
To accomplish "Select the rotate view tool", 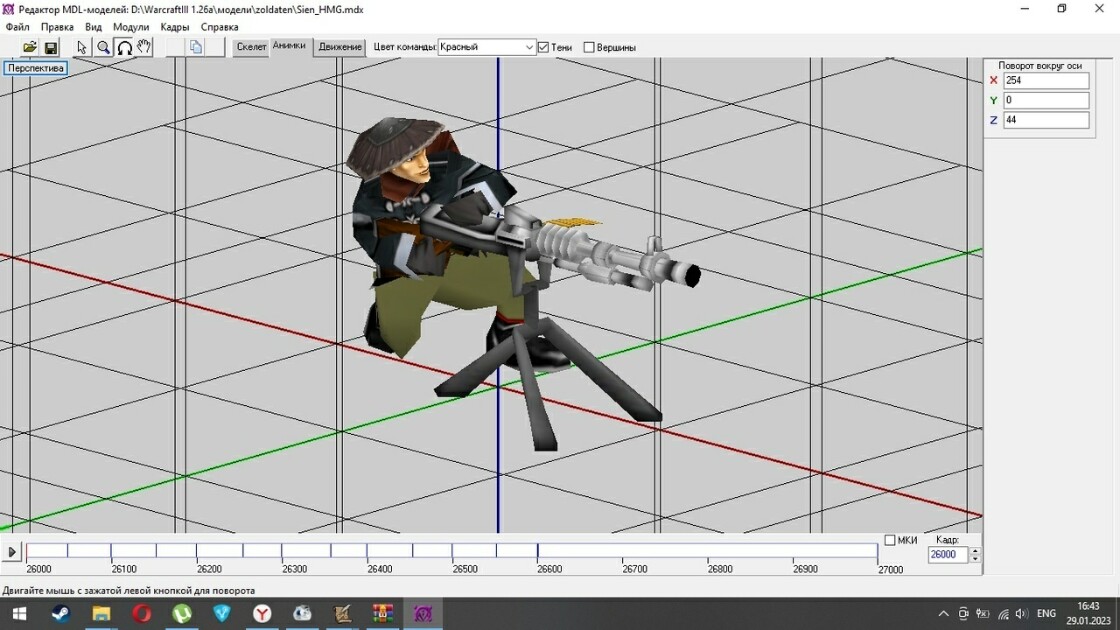I will (124, 47).
